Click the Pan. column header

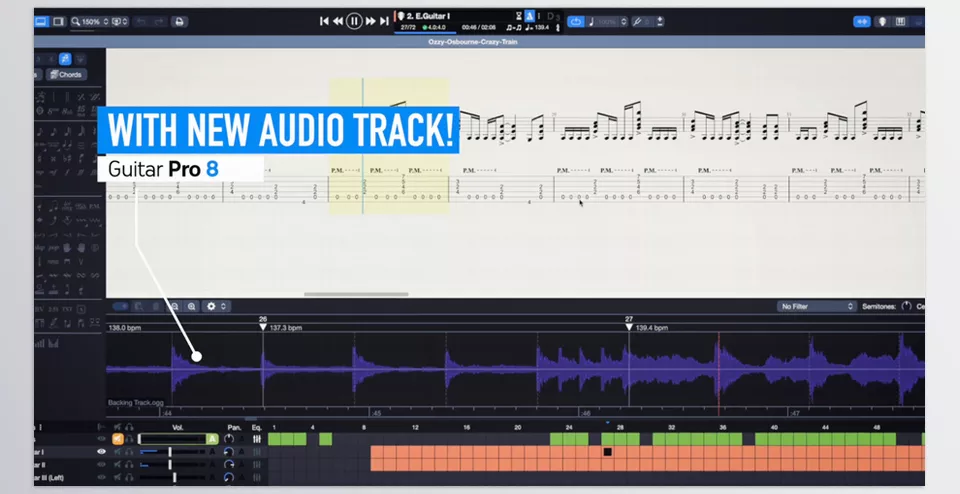click(x=234, y=427)
